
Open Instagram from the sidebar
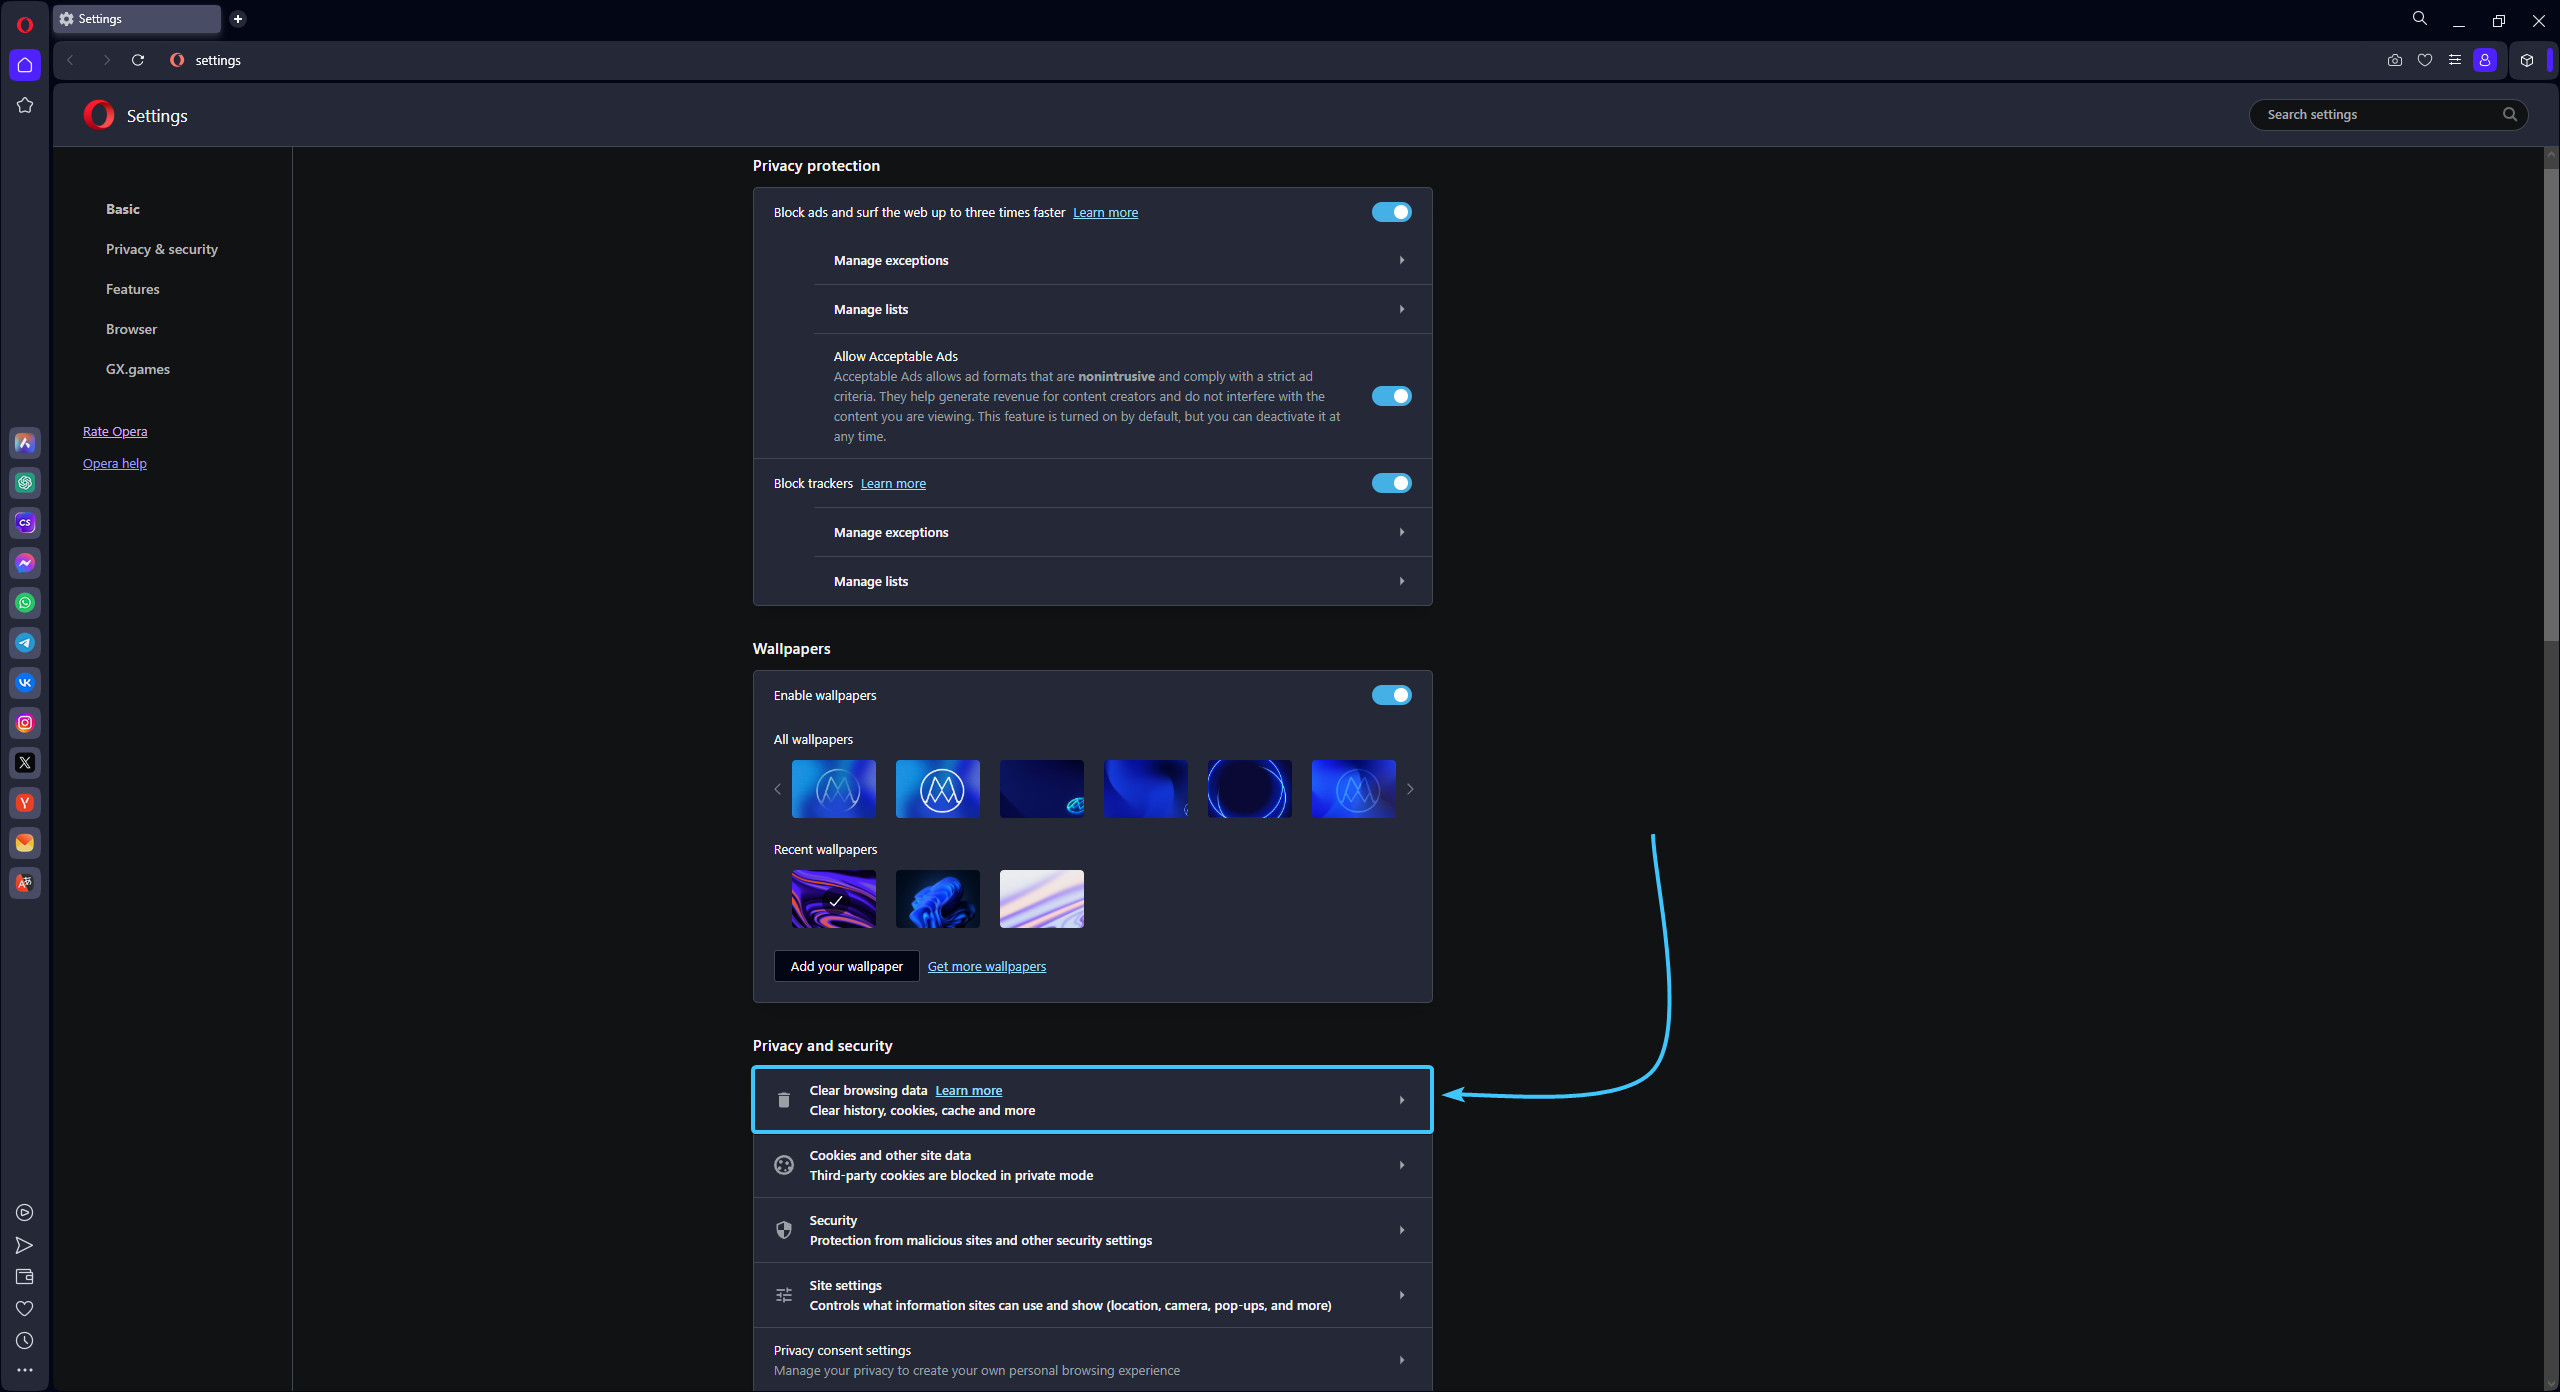click(x=25, y=723)
